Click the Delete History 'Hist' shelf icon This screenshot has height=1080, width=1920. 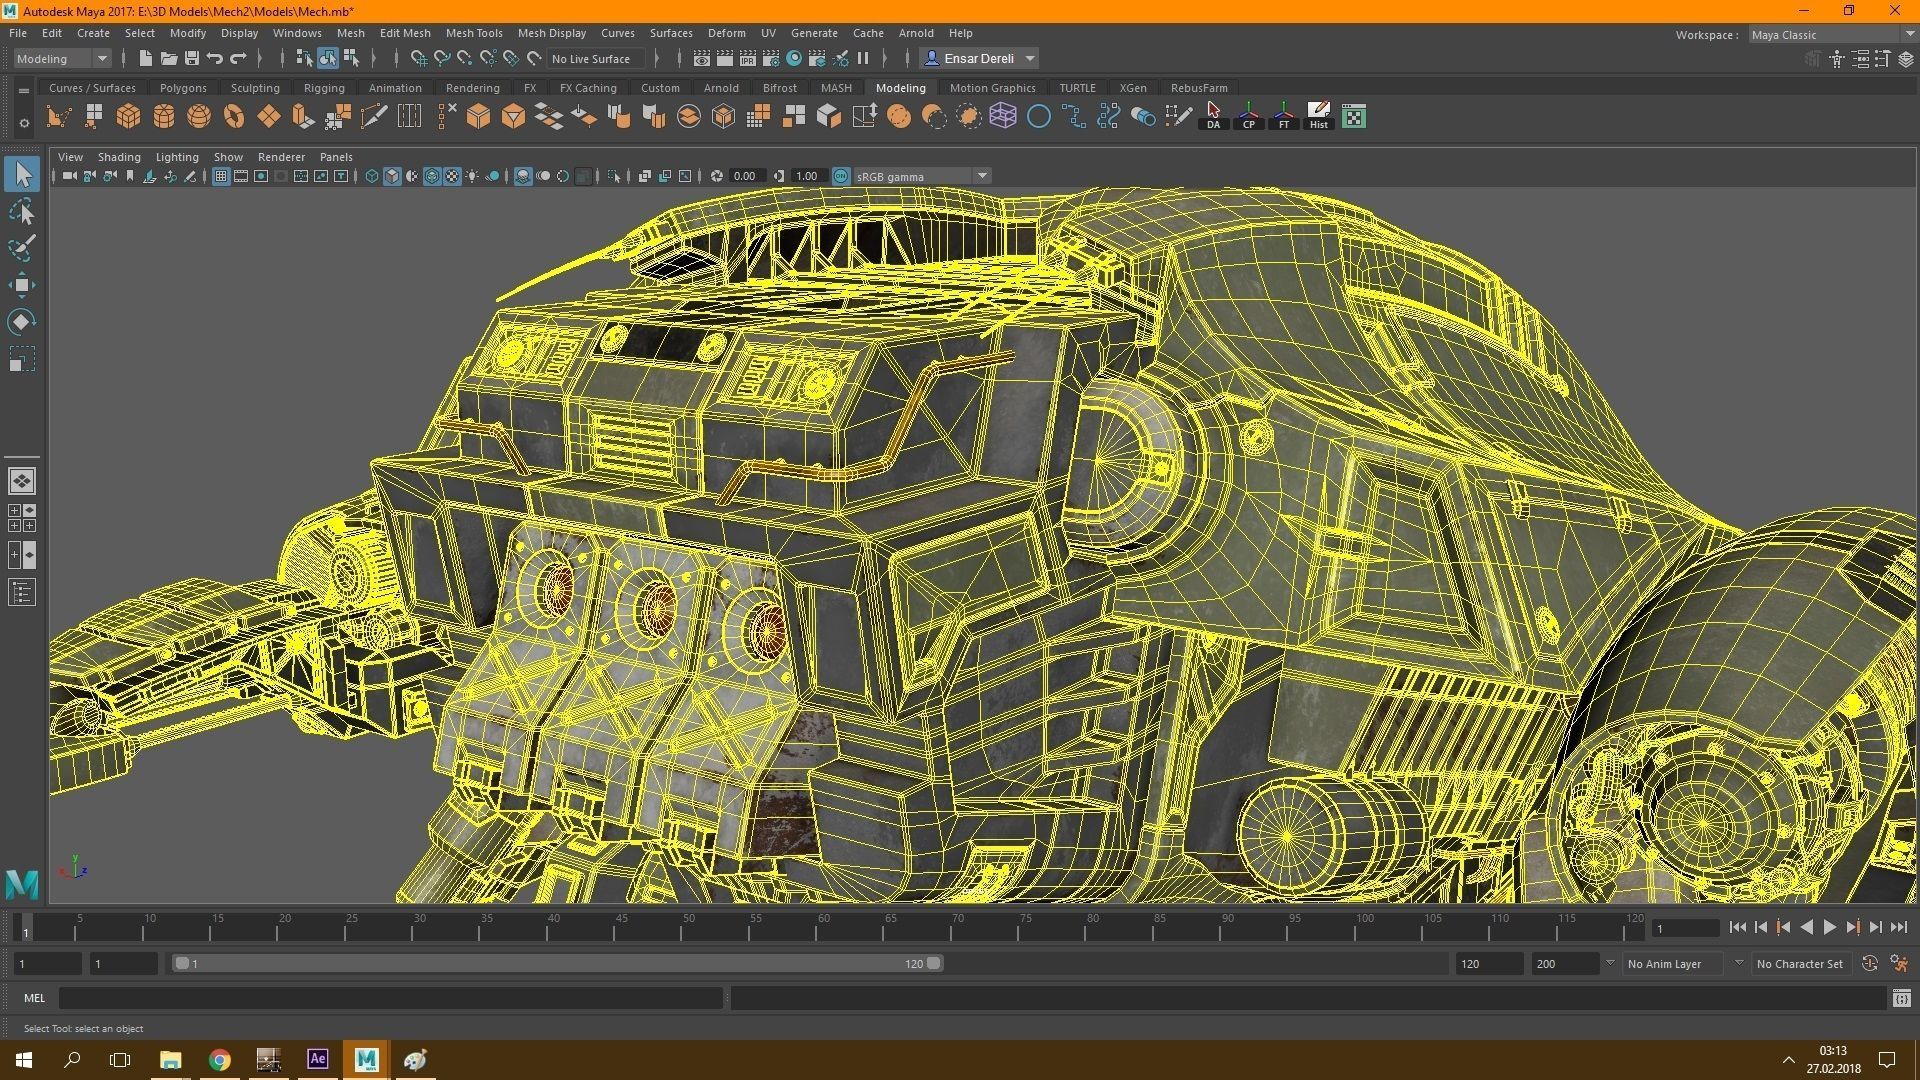coord(1318,116)
